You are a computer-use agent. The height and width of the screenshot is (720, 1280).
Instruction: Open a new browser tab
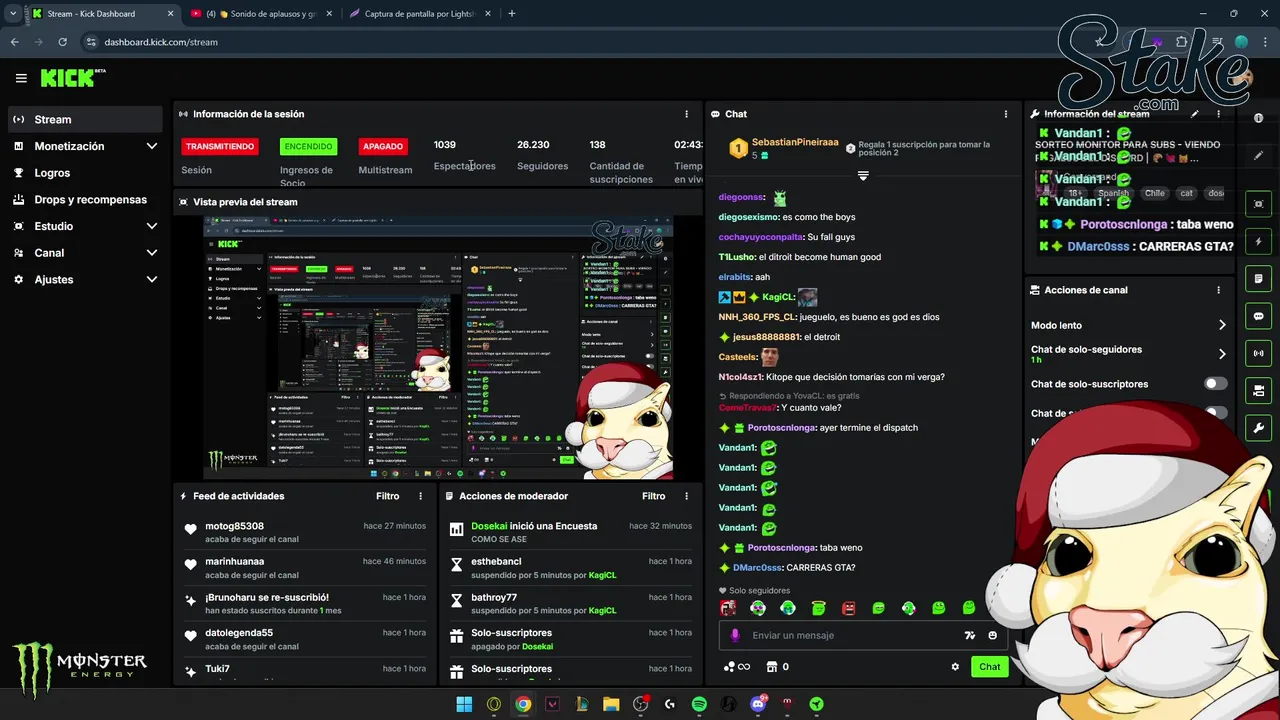click(512, 14)
